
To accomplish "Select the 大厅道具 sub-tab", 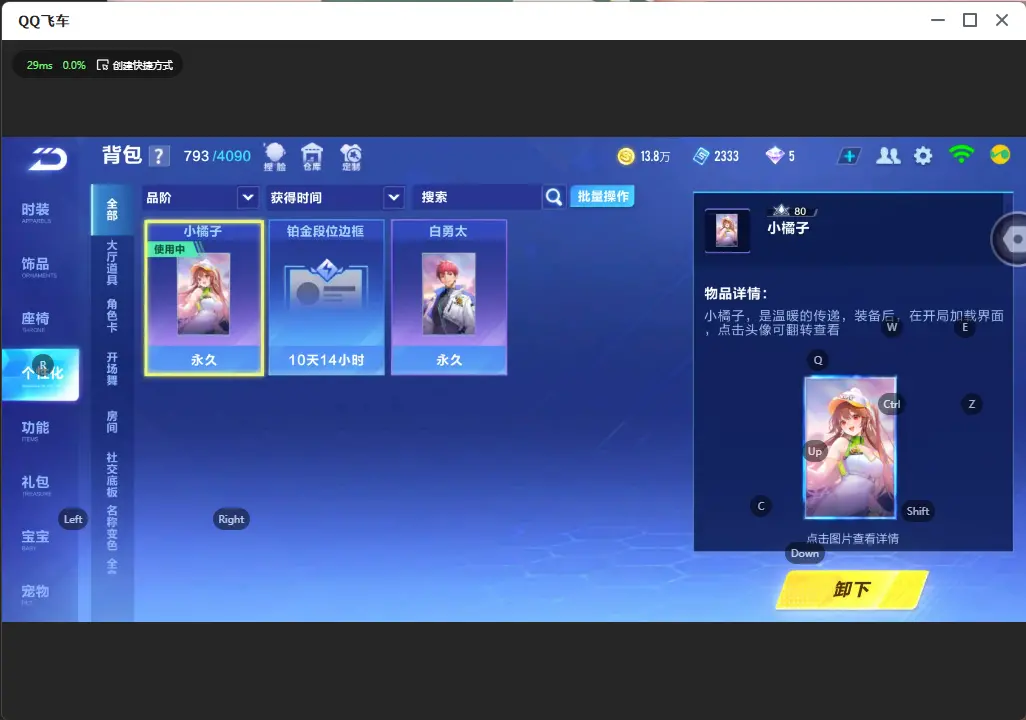I will [112, 262].
